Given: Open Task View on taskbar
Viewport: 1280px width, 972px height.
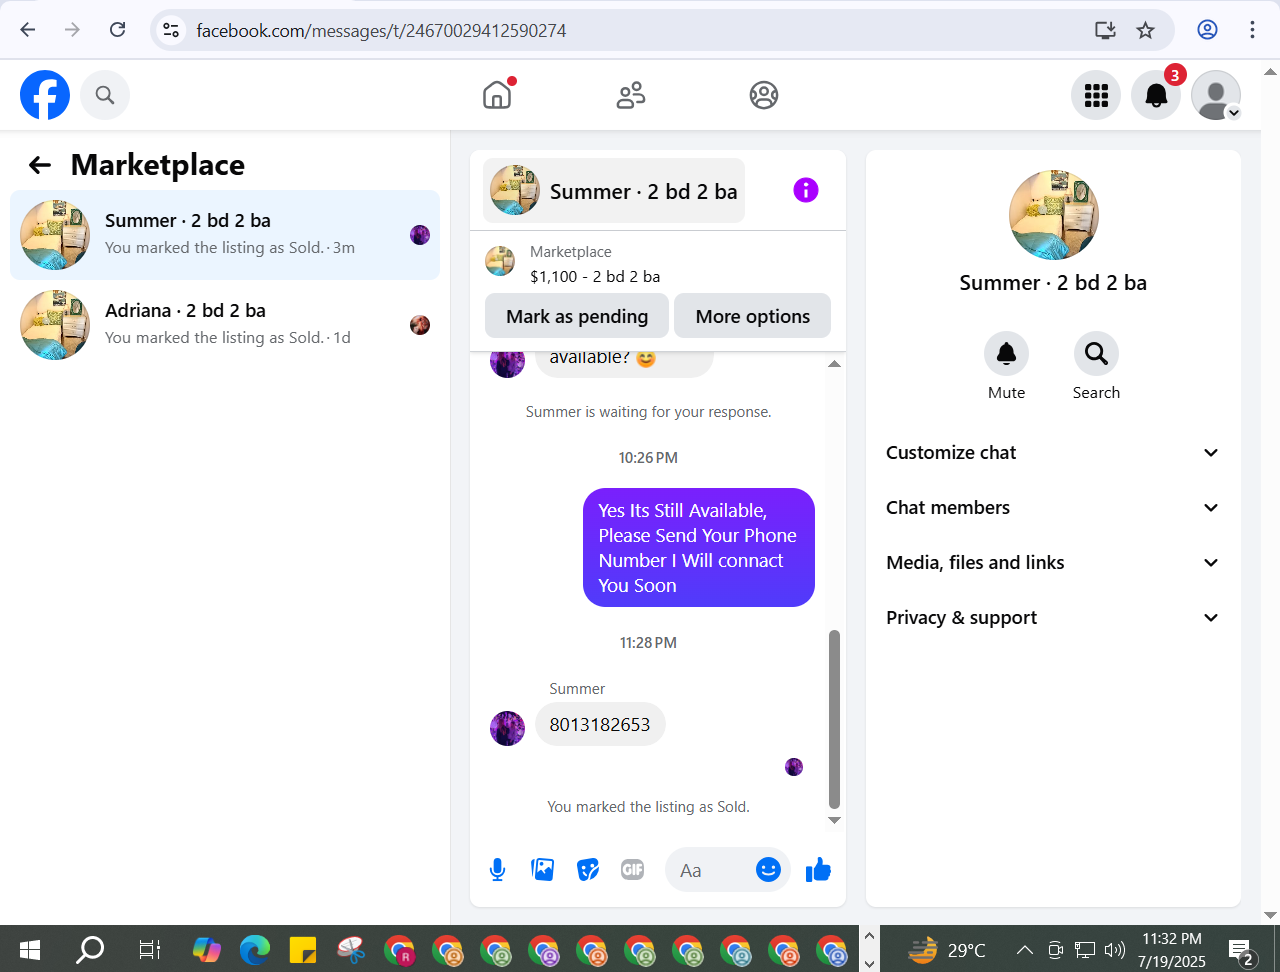Looking at the screenshot, I should point(150,949).
